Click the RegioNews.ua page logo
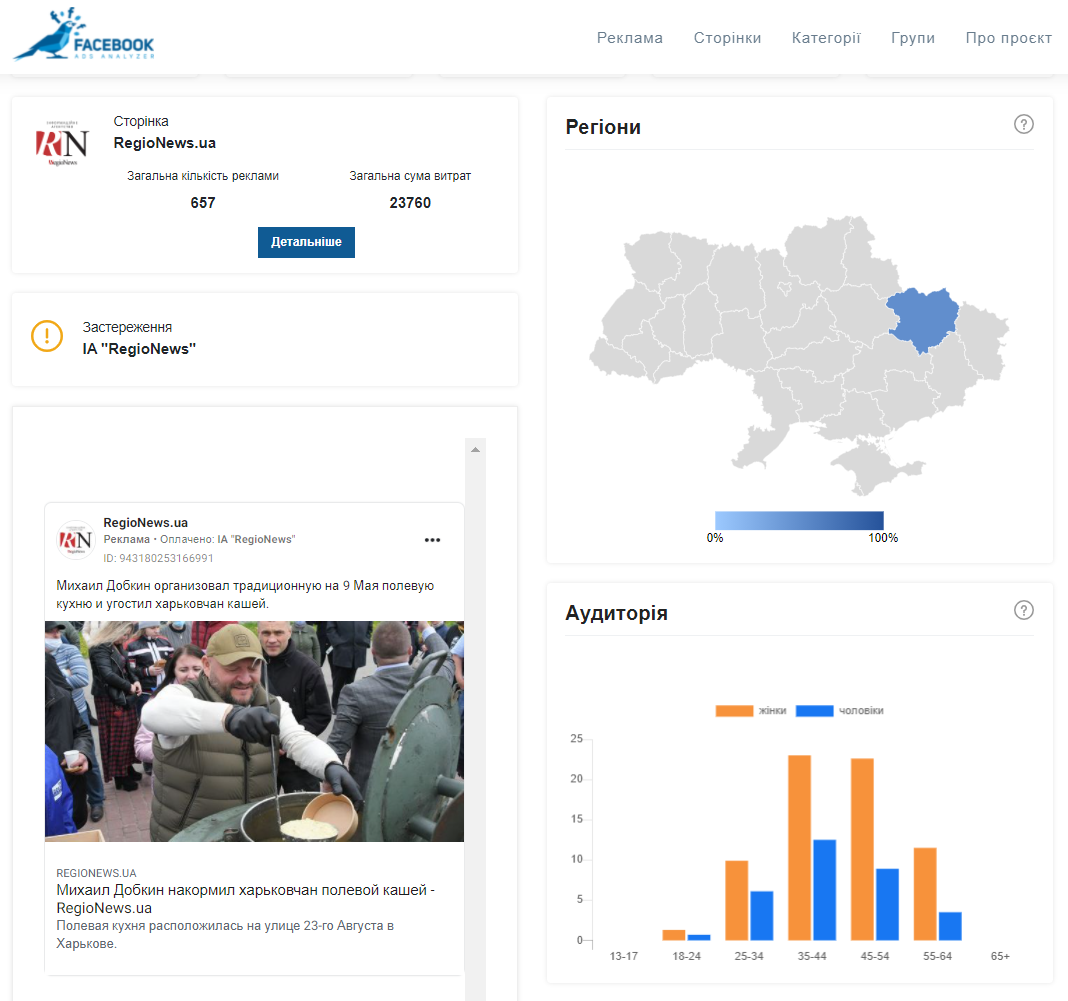 tap(62, 143)
